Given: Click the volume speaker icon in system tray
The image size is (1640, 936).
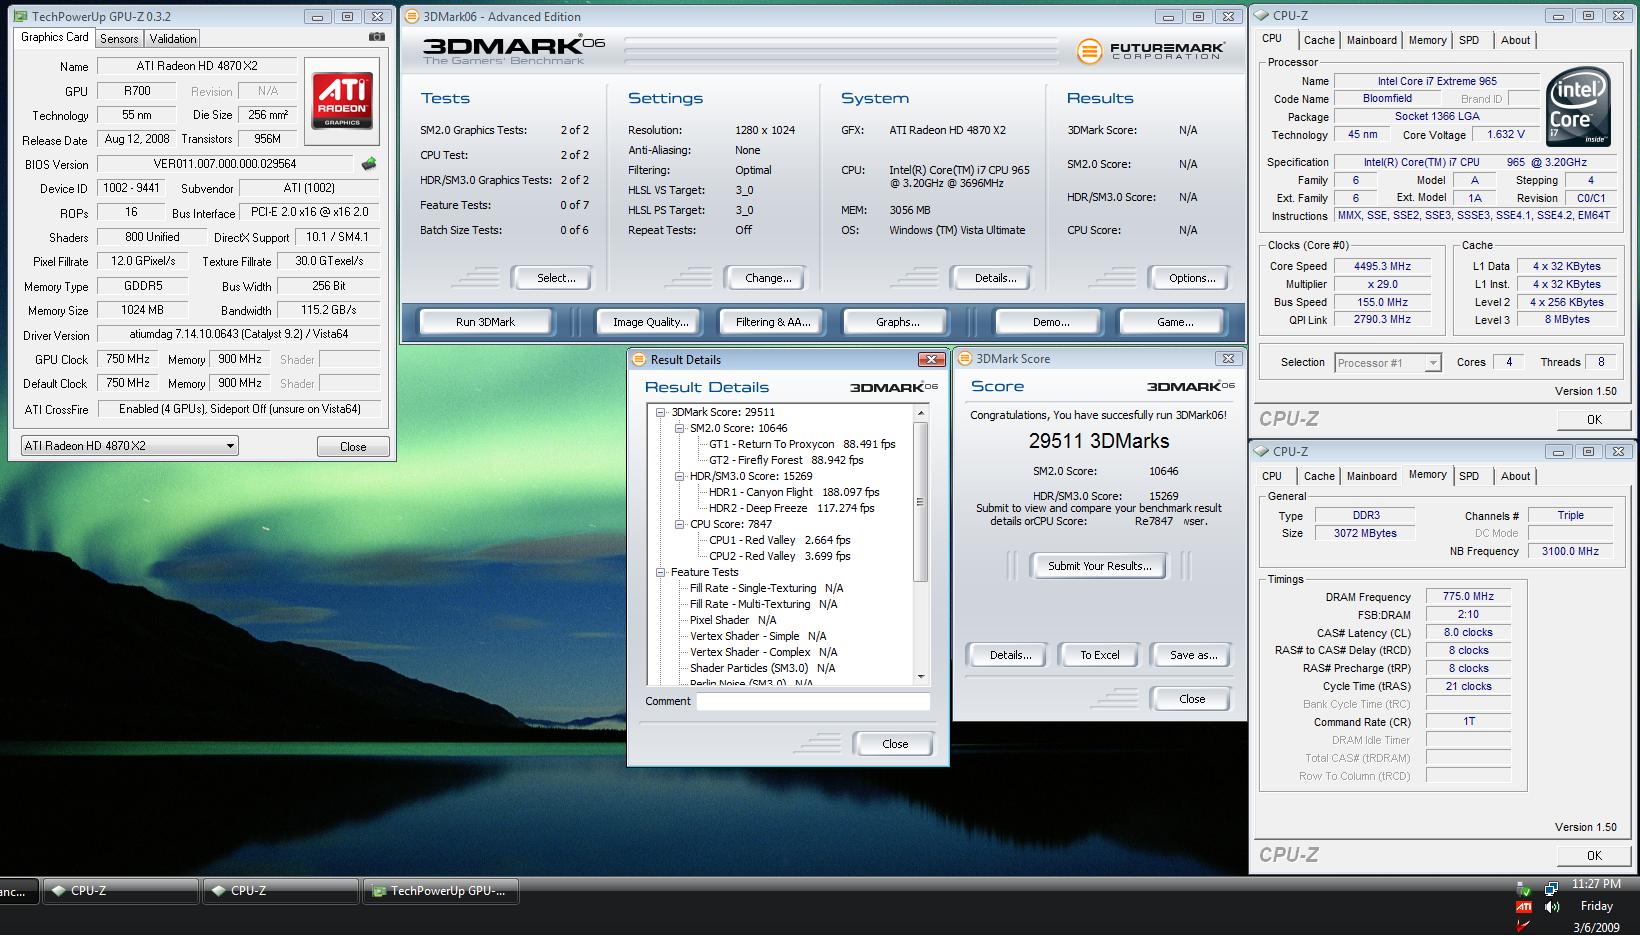Looking at the screenshot, I should click(x=1552, y=907).
